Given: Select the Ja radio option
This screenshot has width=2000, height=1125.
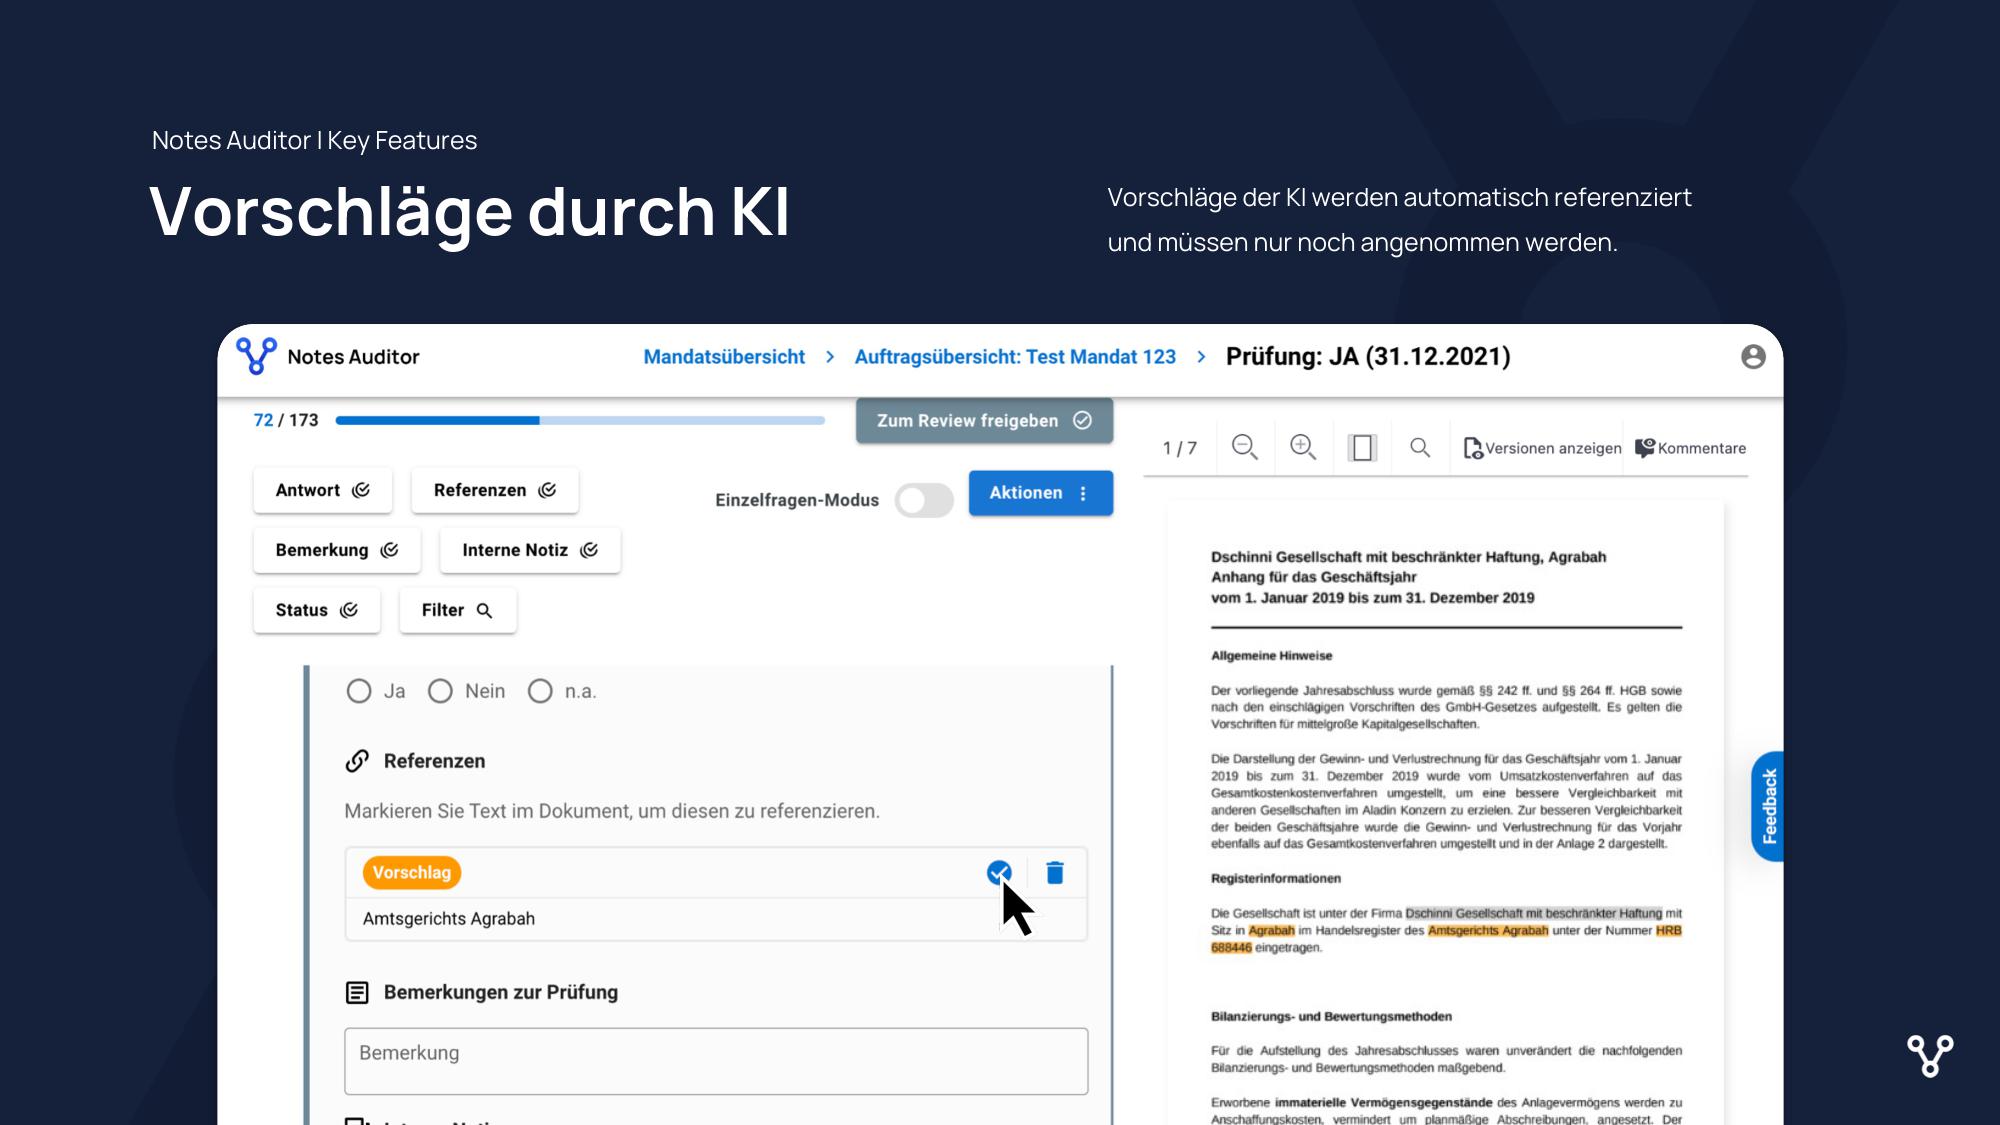Looking at the screenshot, I should click(x=359, y=691).
